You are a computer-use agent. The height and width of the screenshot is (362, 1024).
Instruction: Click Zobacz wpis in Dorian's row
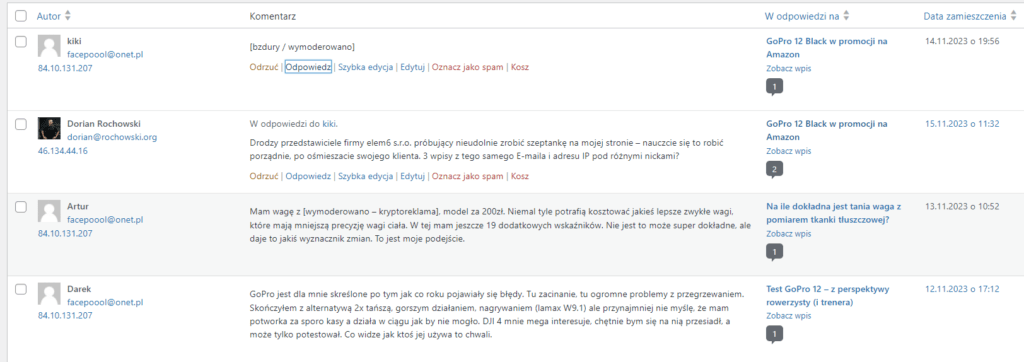point(788,151)
